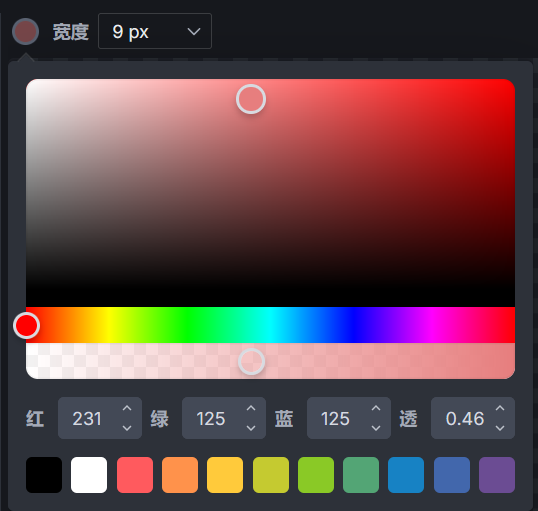The width and height of the screenshot is (538, 511).
Task: Open the stroke color circle button
Action: coord(25,32)
